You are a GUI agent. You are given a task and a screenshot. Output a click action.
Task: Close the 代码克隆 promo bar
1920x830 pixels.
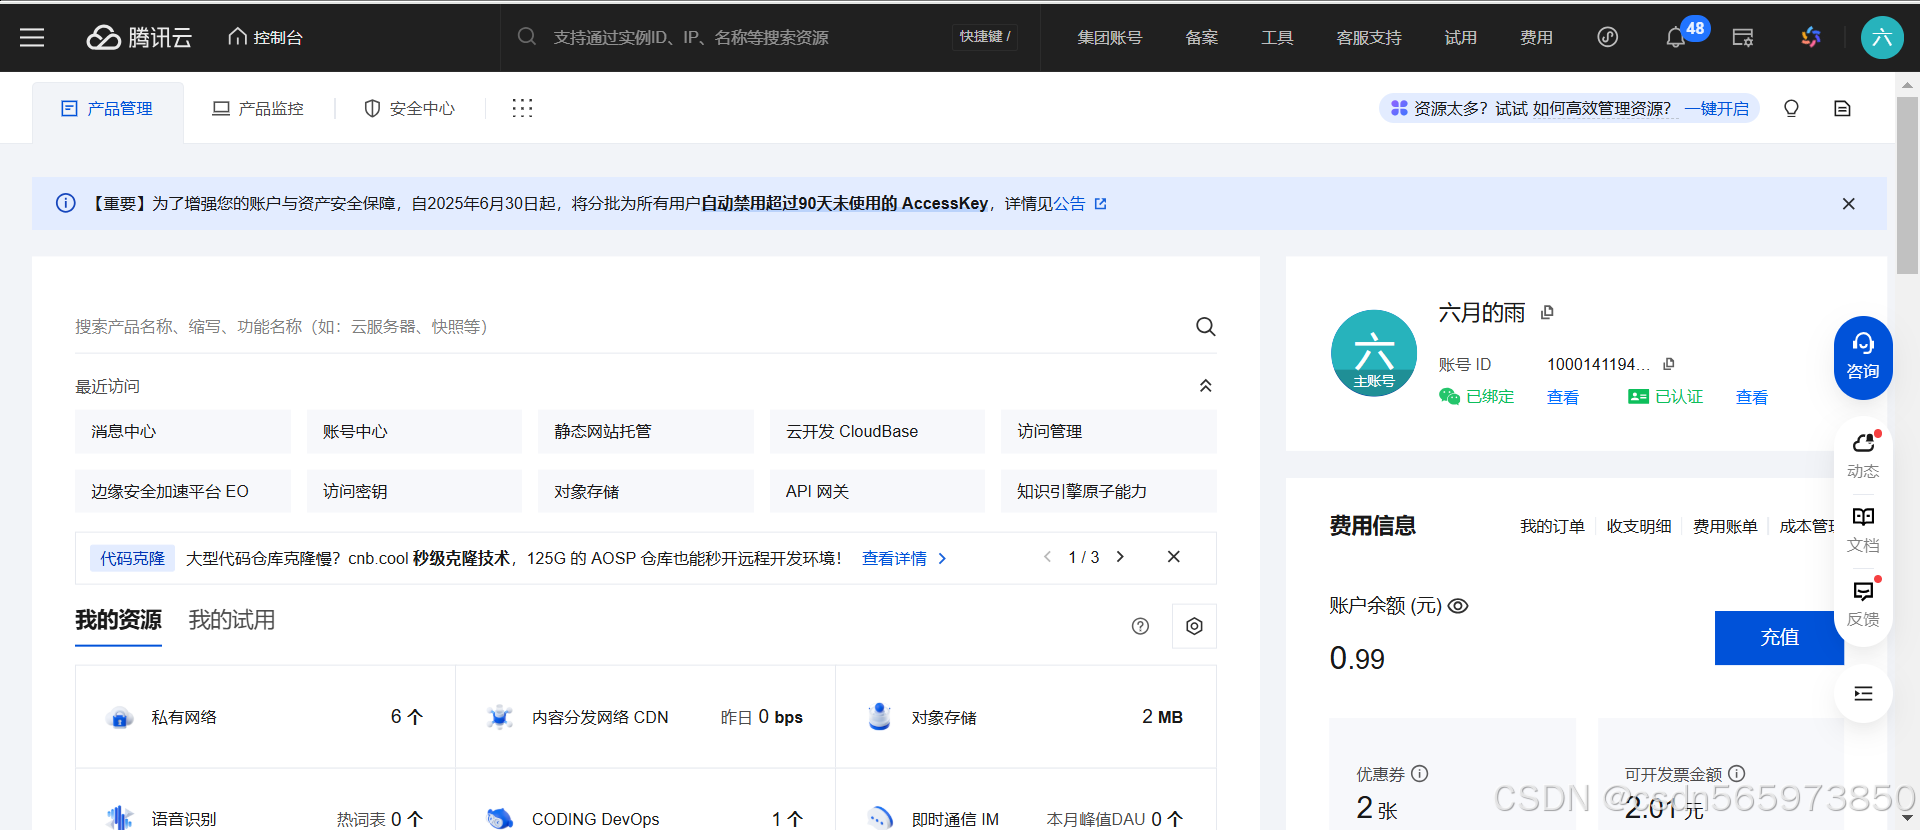tap(1174, 557)
